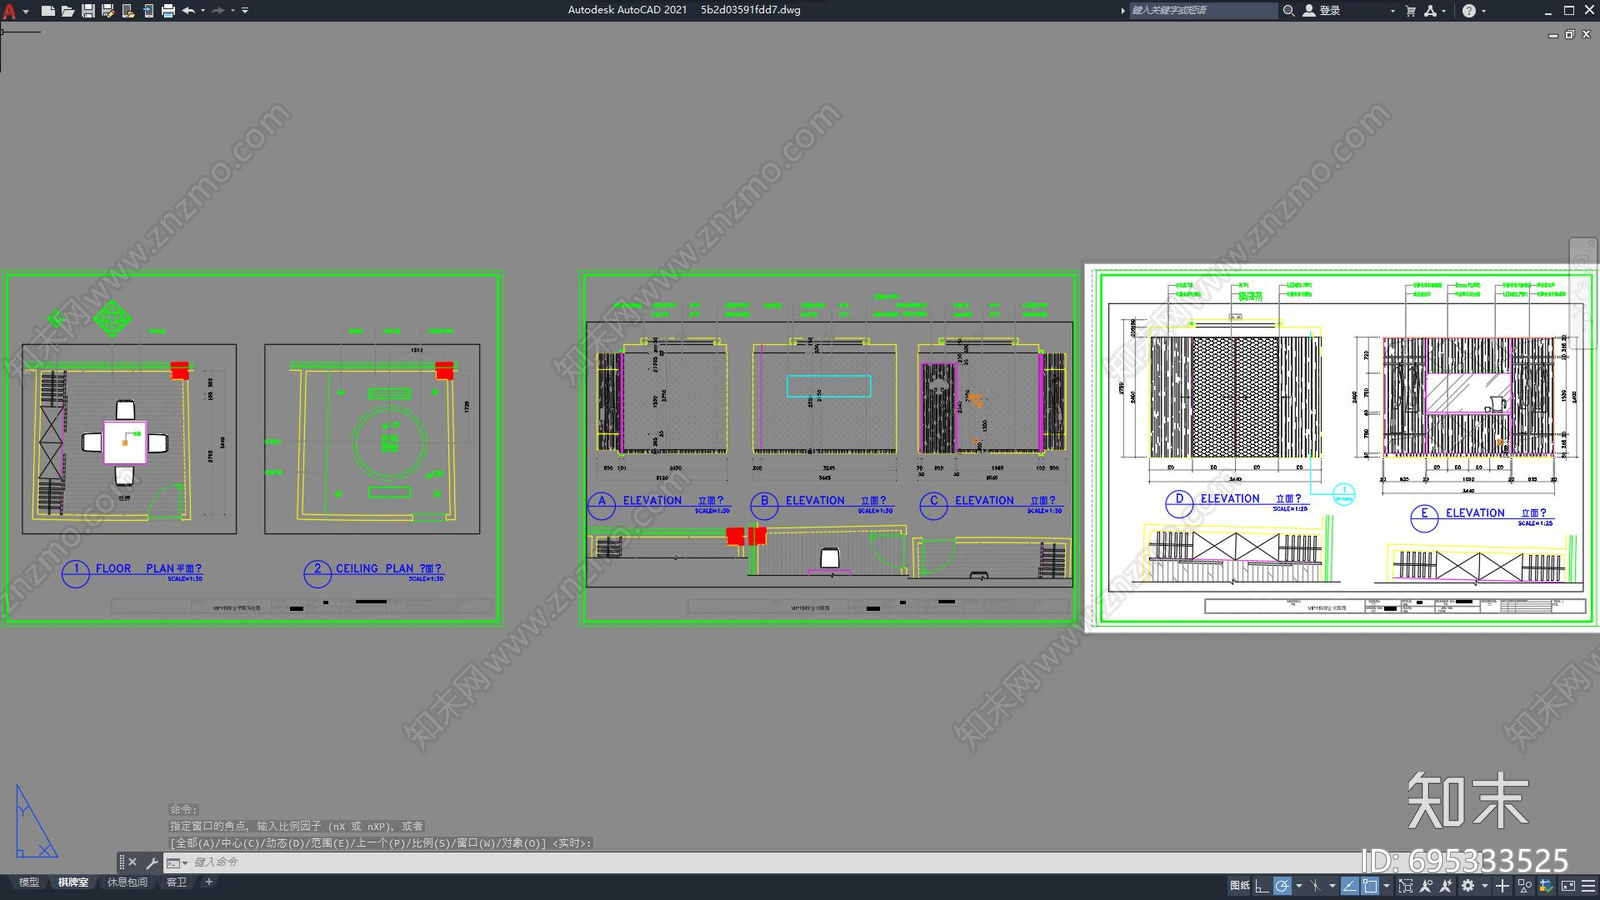The height and width of the screenshot is (900, 1600).
Task: Switch to the 休息包间 layout tab
Action: pos(127,882)
